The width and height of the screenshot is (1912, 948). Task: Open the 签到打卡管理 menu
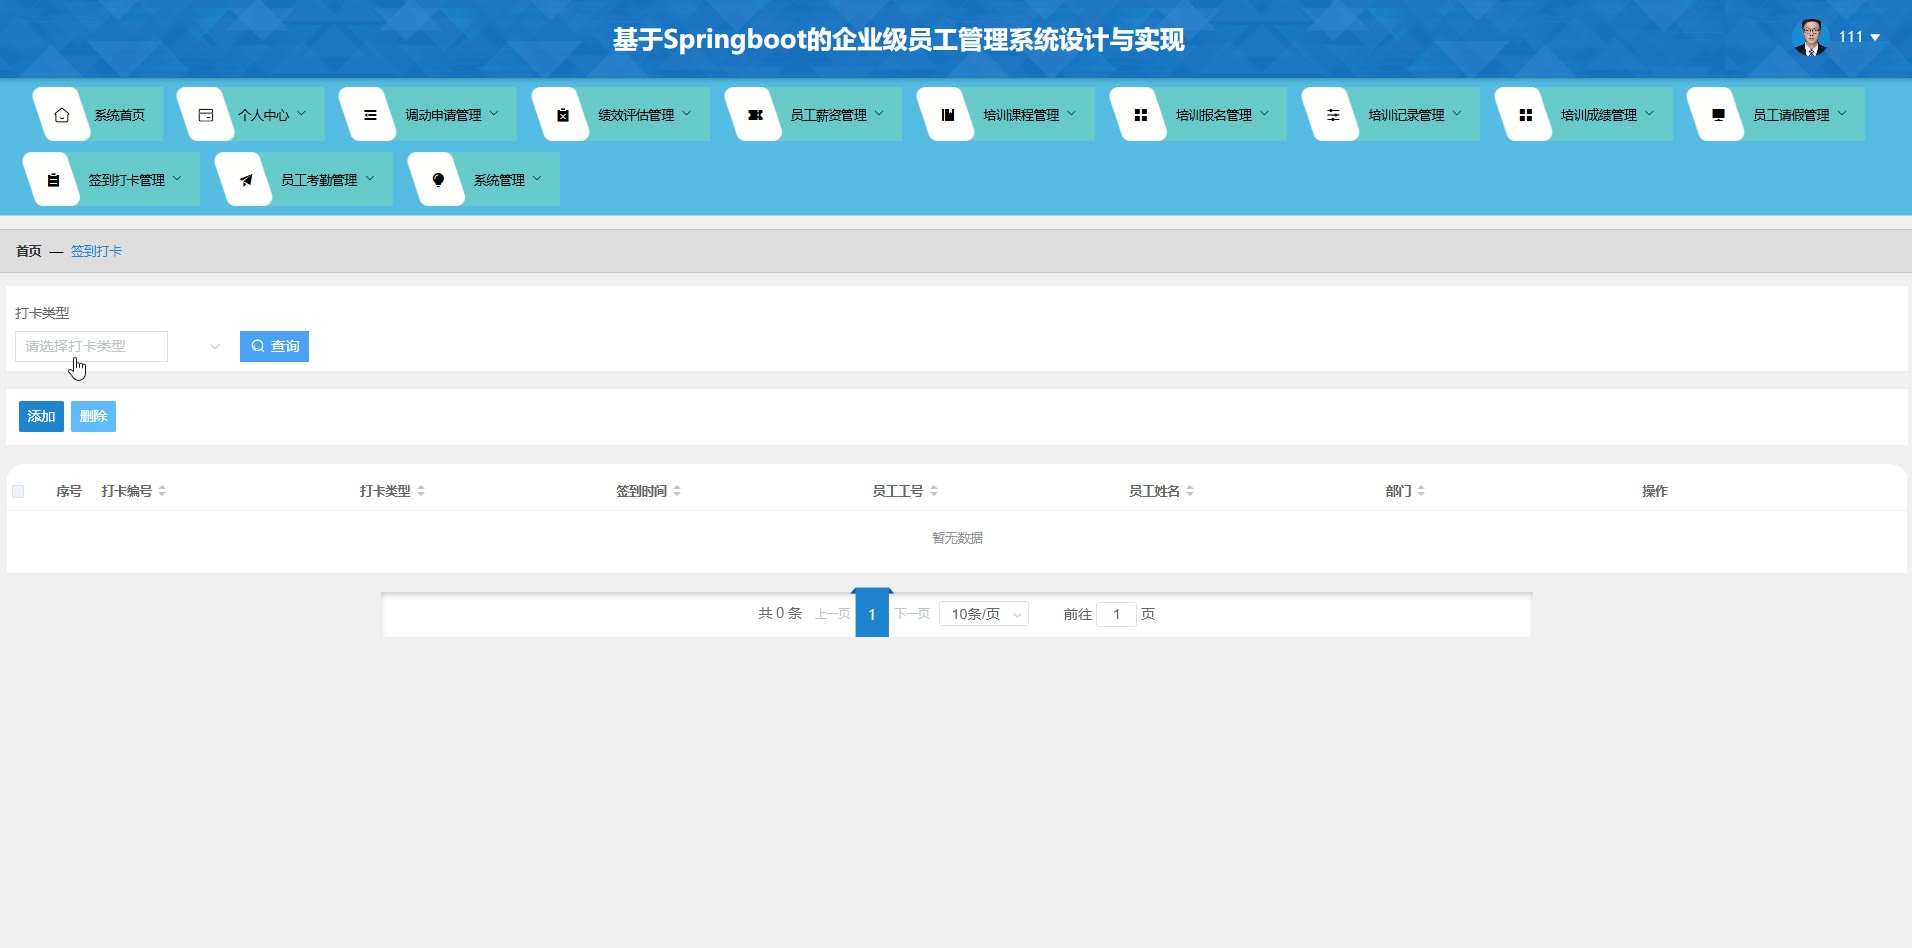click(126, 180)
